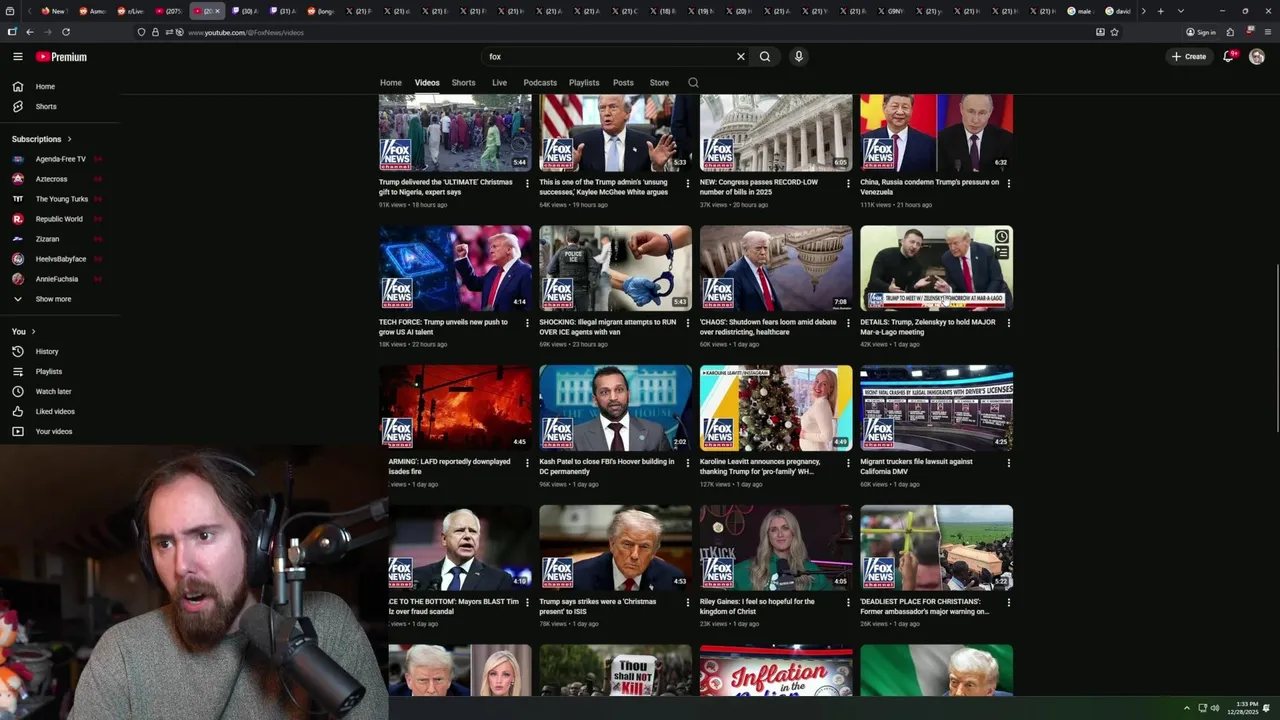This screenshot has width=1280, height=720.
Task: Click Watch later clock on Zelenskyy thumbnail
Action: 1001,237
